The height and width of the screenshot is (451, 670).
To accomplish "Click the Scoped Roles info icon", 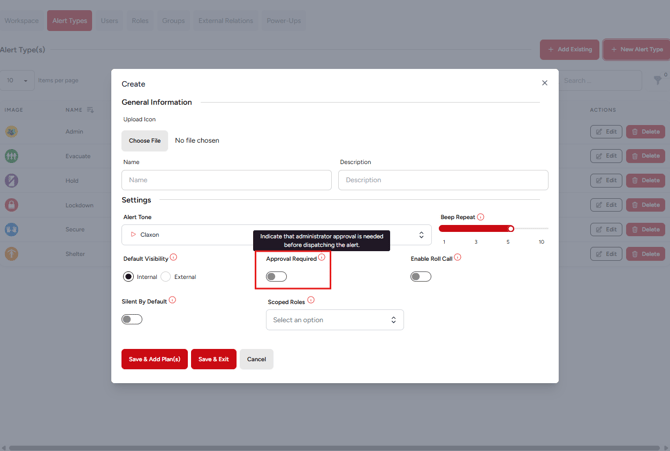I will [x=311, y=300].
